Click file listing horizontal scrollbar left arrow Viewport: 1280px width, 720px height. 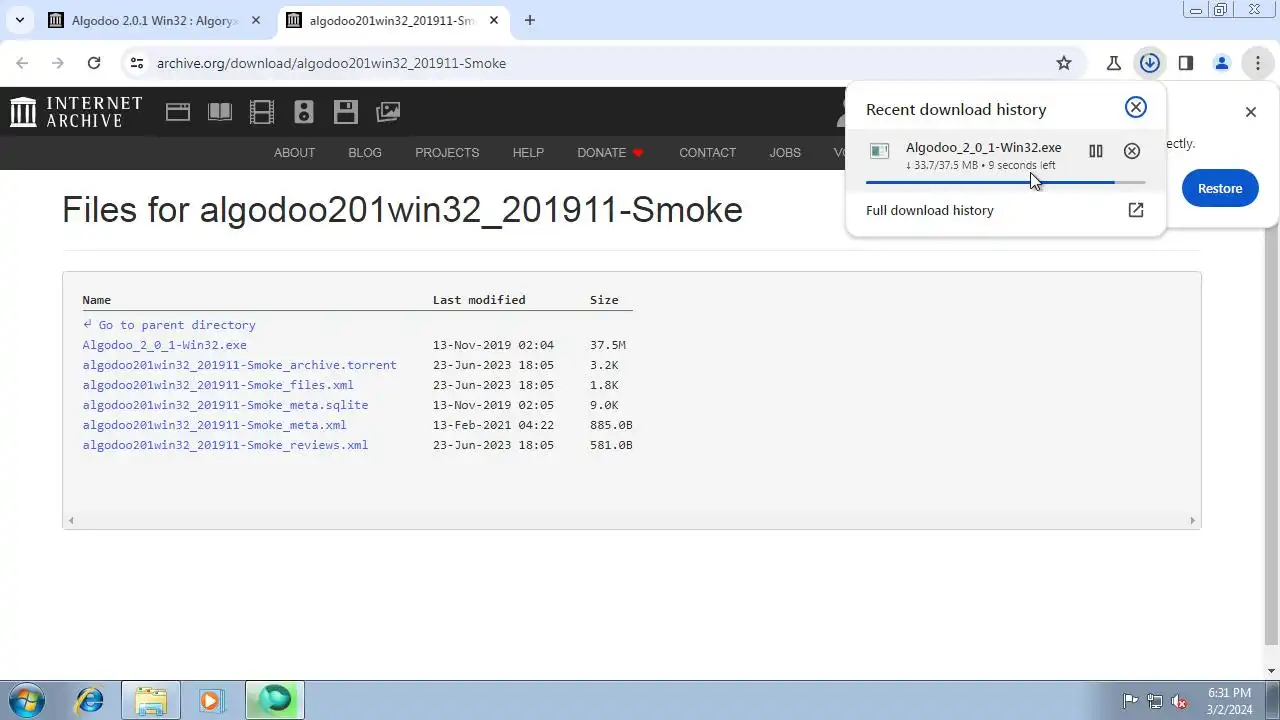coord(70,520)
